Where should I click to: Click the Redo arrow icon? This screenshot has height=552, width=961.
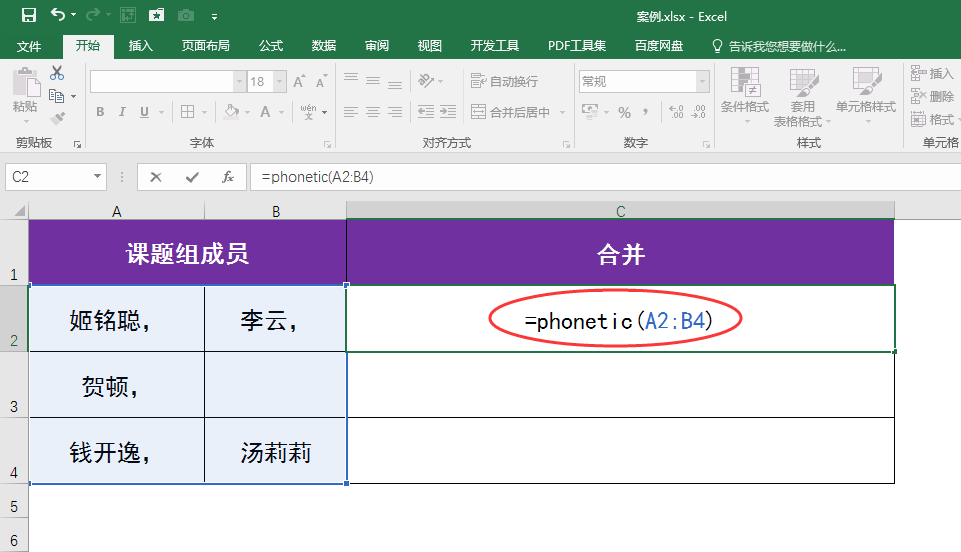pos(93,14)
